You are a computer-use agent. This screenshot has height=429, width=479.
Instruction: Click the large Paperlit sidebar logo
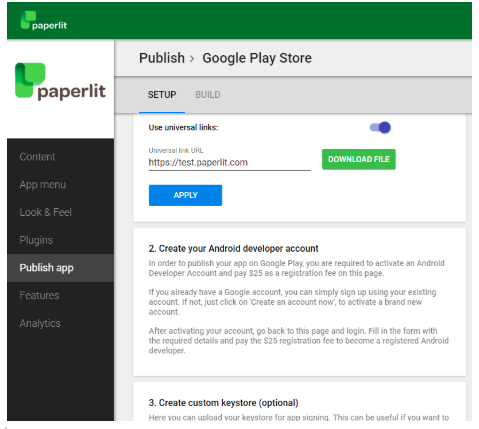click(60, 81)
